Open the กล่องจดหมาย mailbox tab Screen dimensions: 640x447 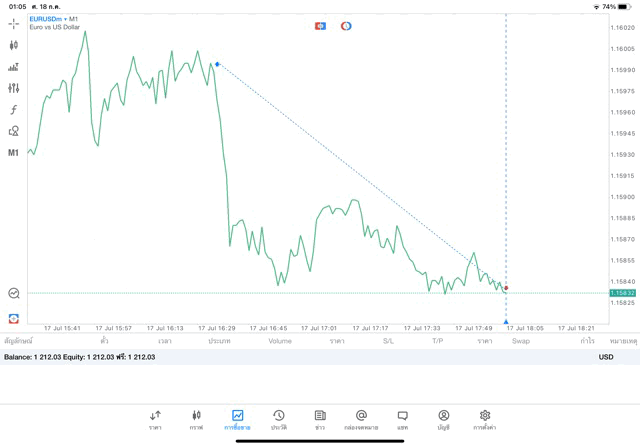[361, 419]
